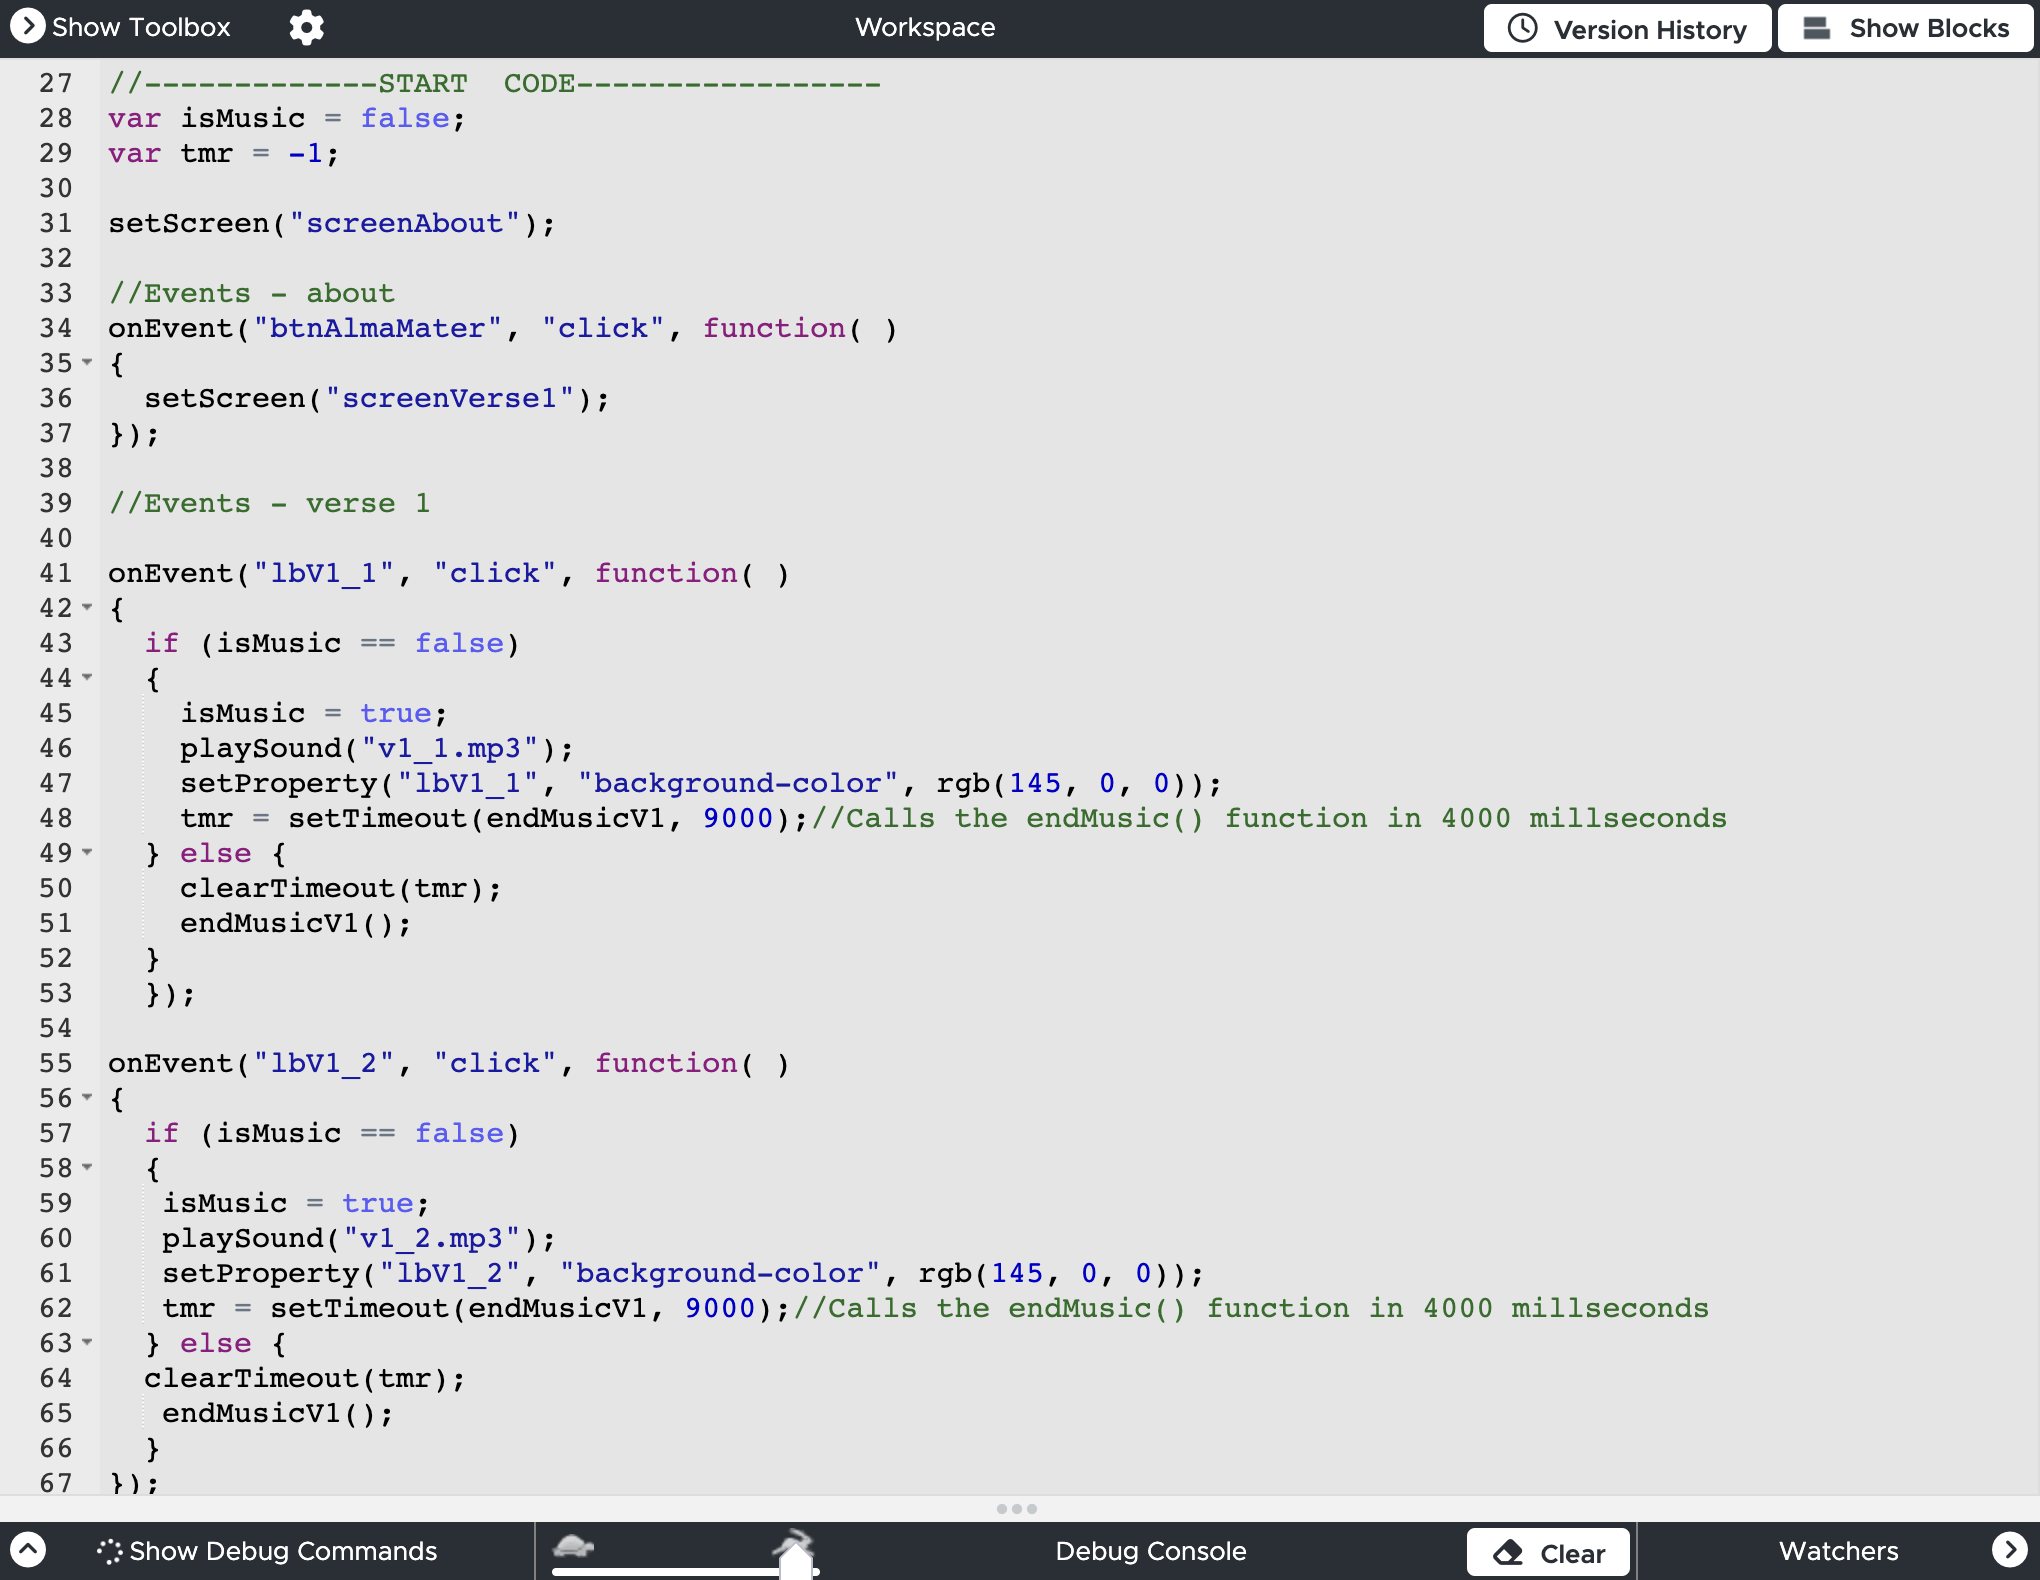Collapse the debug area with up-chevron
The image size is (2040, 1580).
click(28, 1550)
